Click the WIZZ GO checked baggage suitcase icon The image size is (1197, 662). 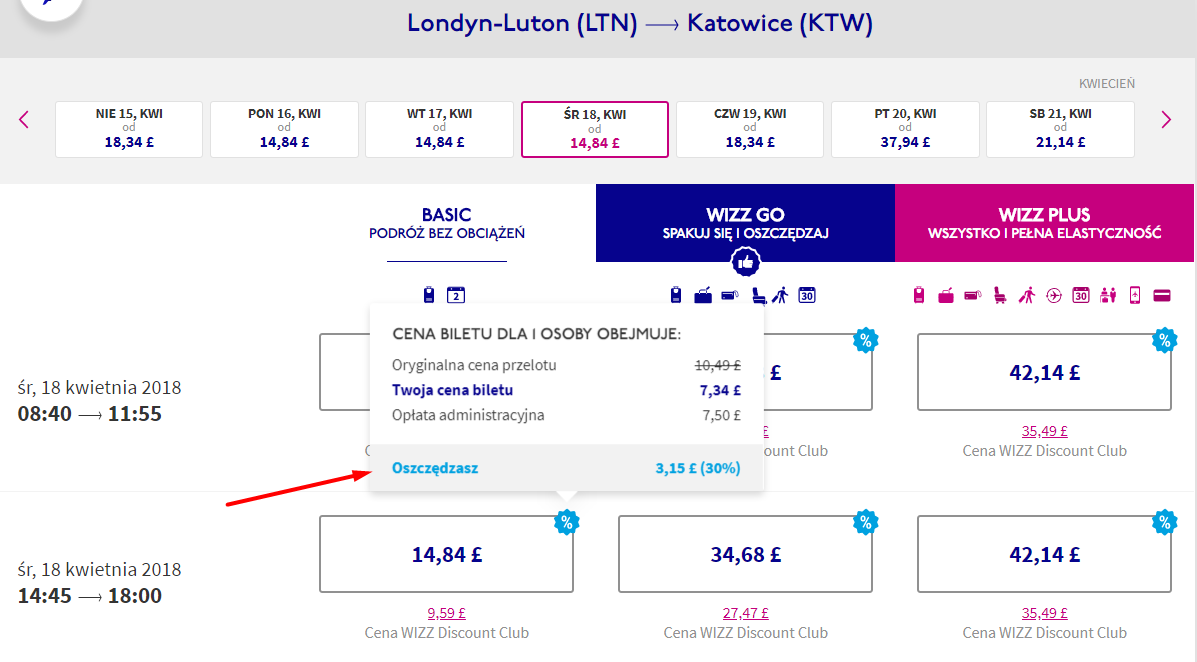coord(702,295)
